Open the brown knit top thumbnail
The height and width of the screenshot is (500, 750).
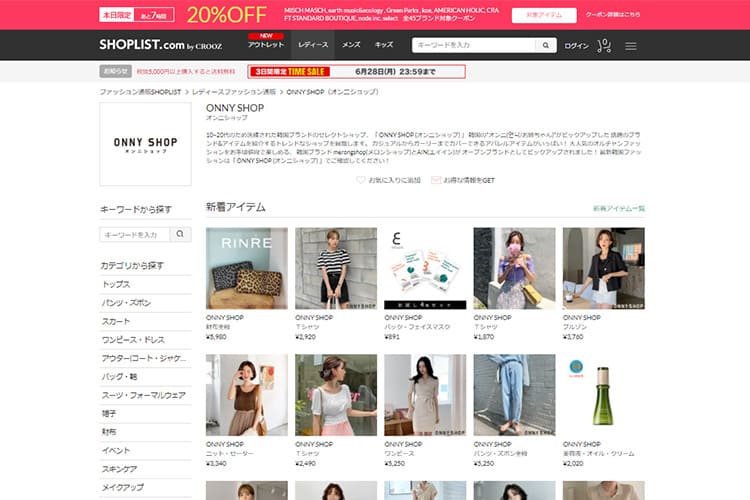tap(247, 395)
